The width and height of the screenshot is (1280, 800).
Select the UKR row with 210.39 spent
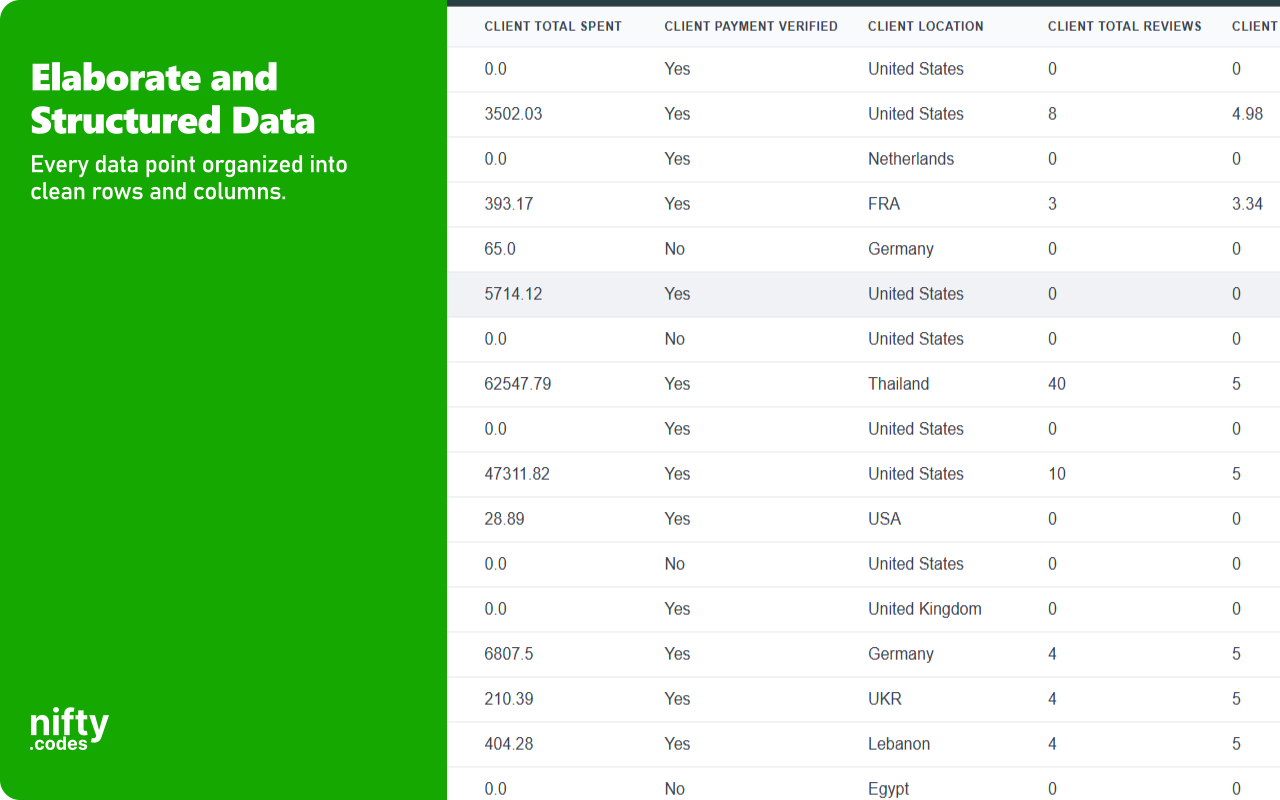click(700, 698)
